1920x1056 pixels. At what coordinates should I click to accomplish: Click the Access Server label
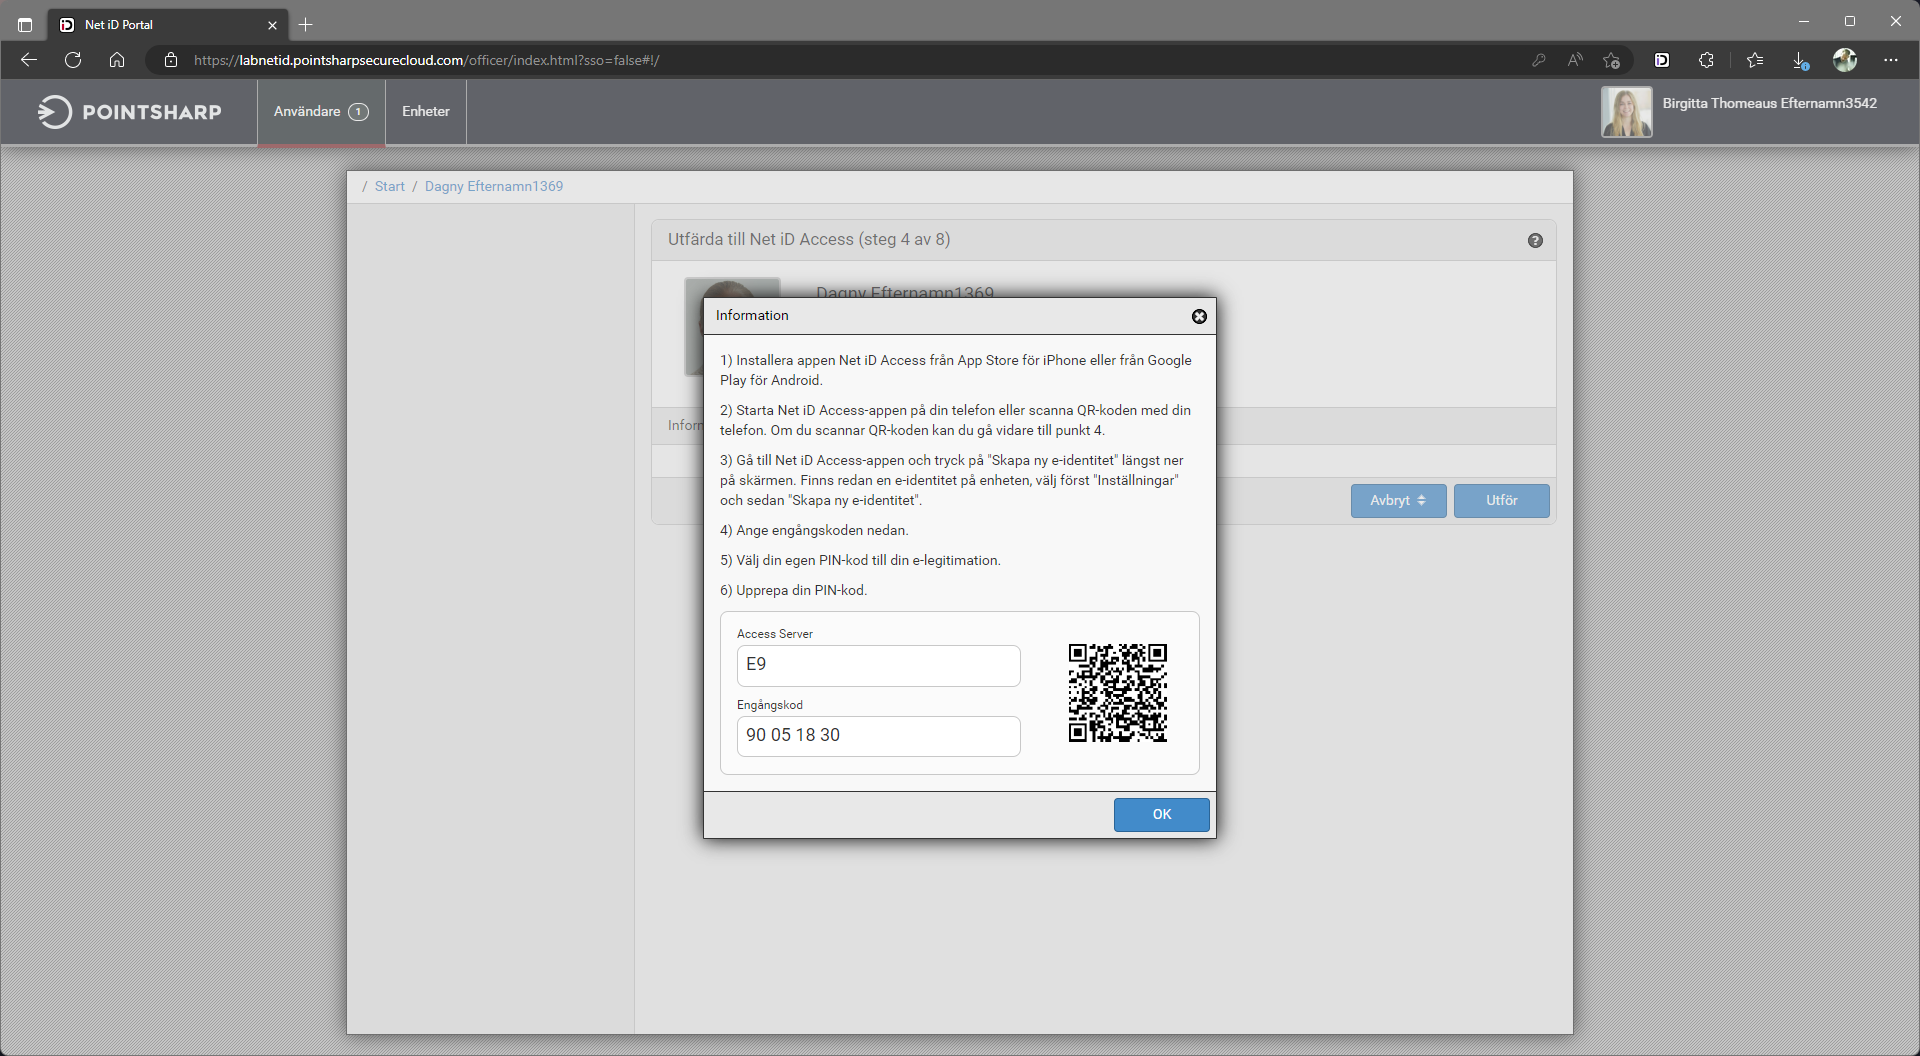(x=775, y=634)
